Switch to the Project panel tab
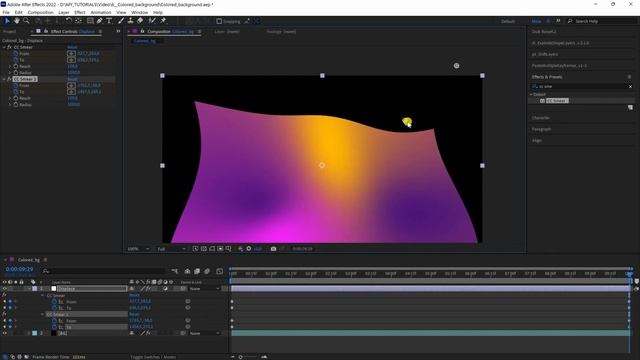This screenshot has width=640, height=360. click(x=9, y=31)
